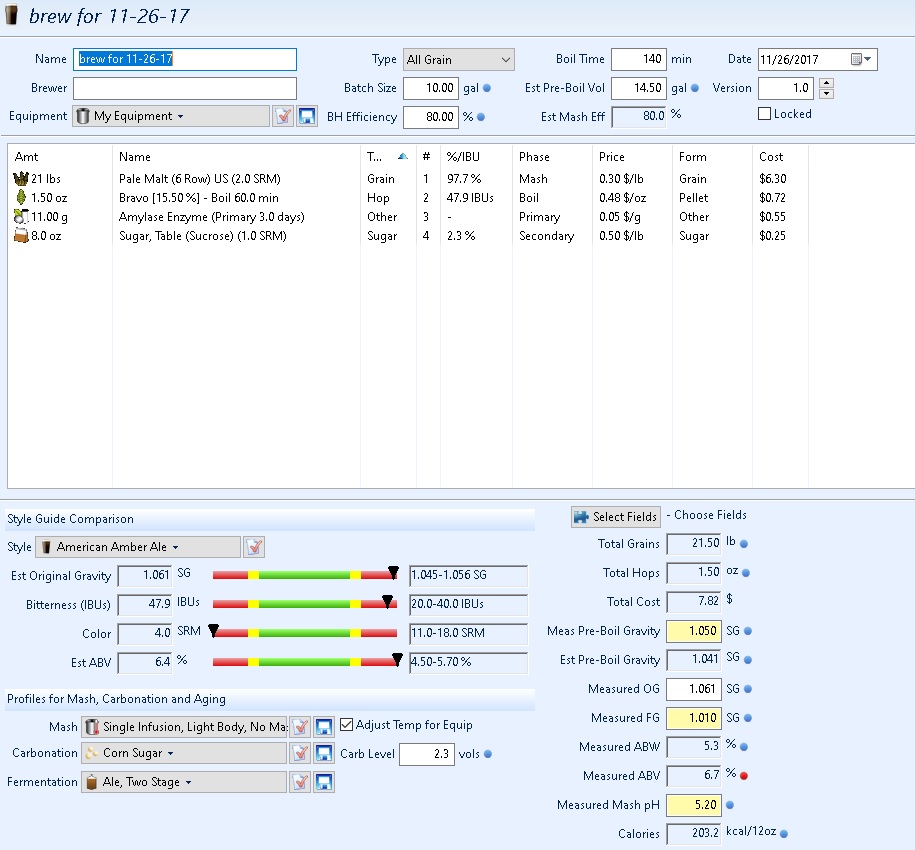The image size is (915, 850).
Task: Click the 47.9 IBUs cell on the Bravo row
Action: (x=470, y=198)
